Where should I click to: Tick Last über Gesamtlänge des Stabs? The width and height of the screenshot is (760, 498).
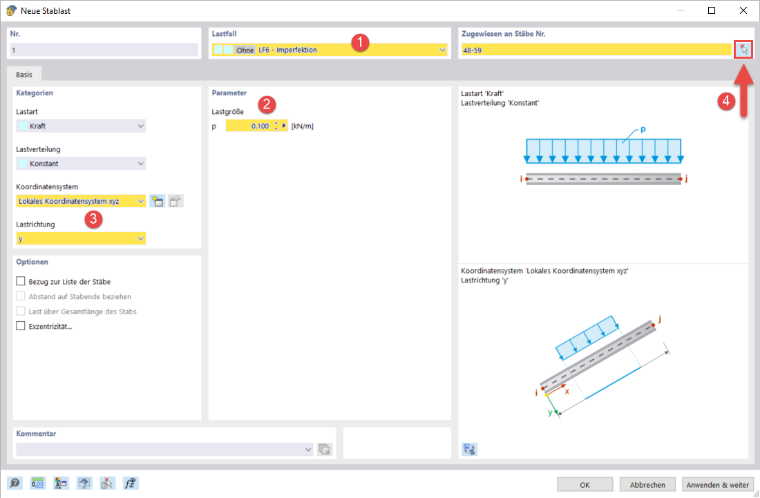20,311
